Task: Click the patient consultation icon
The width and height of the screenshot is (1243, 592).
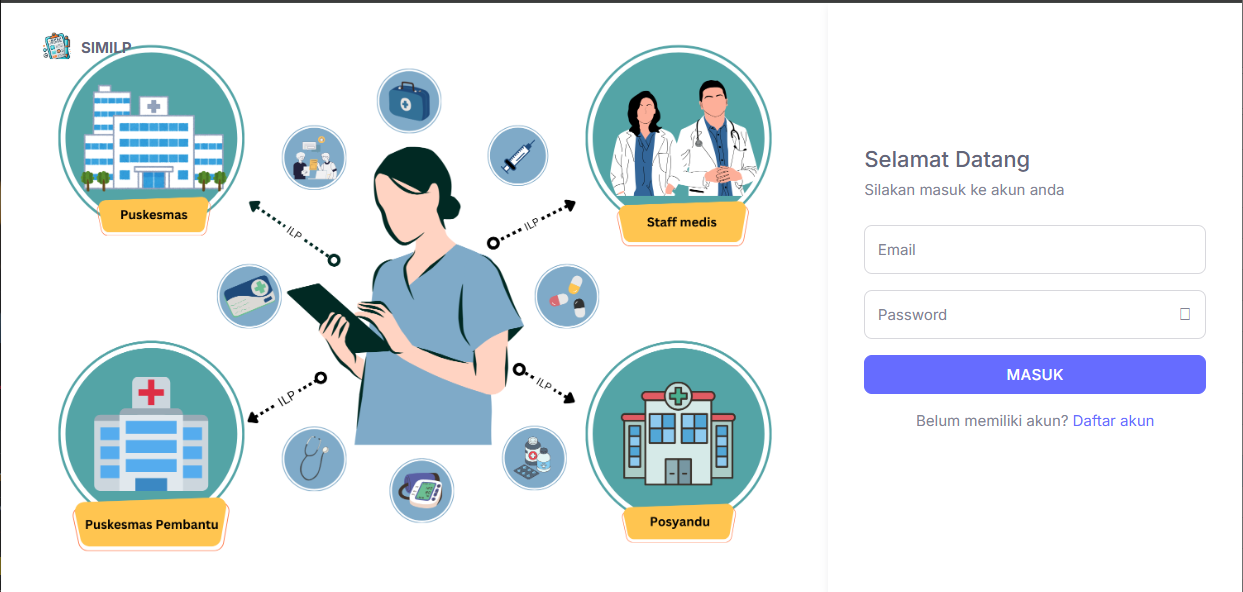Action: click(x=314, y=157)
